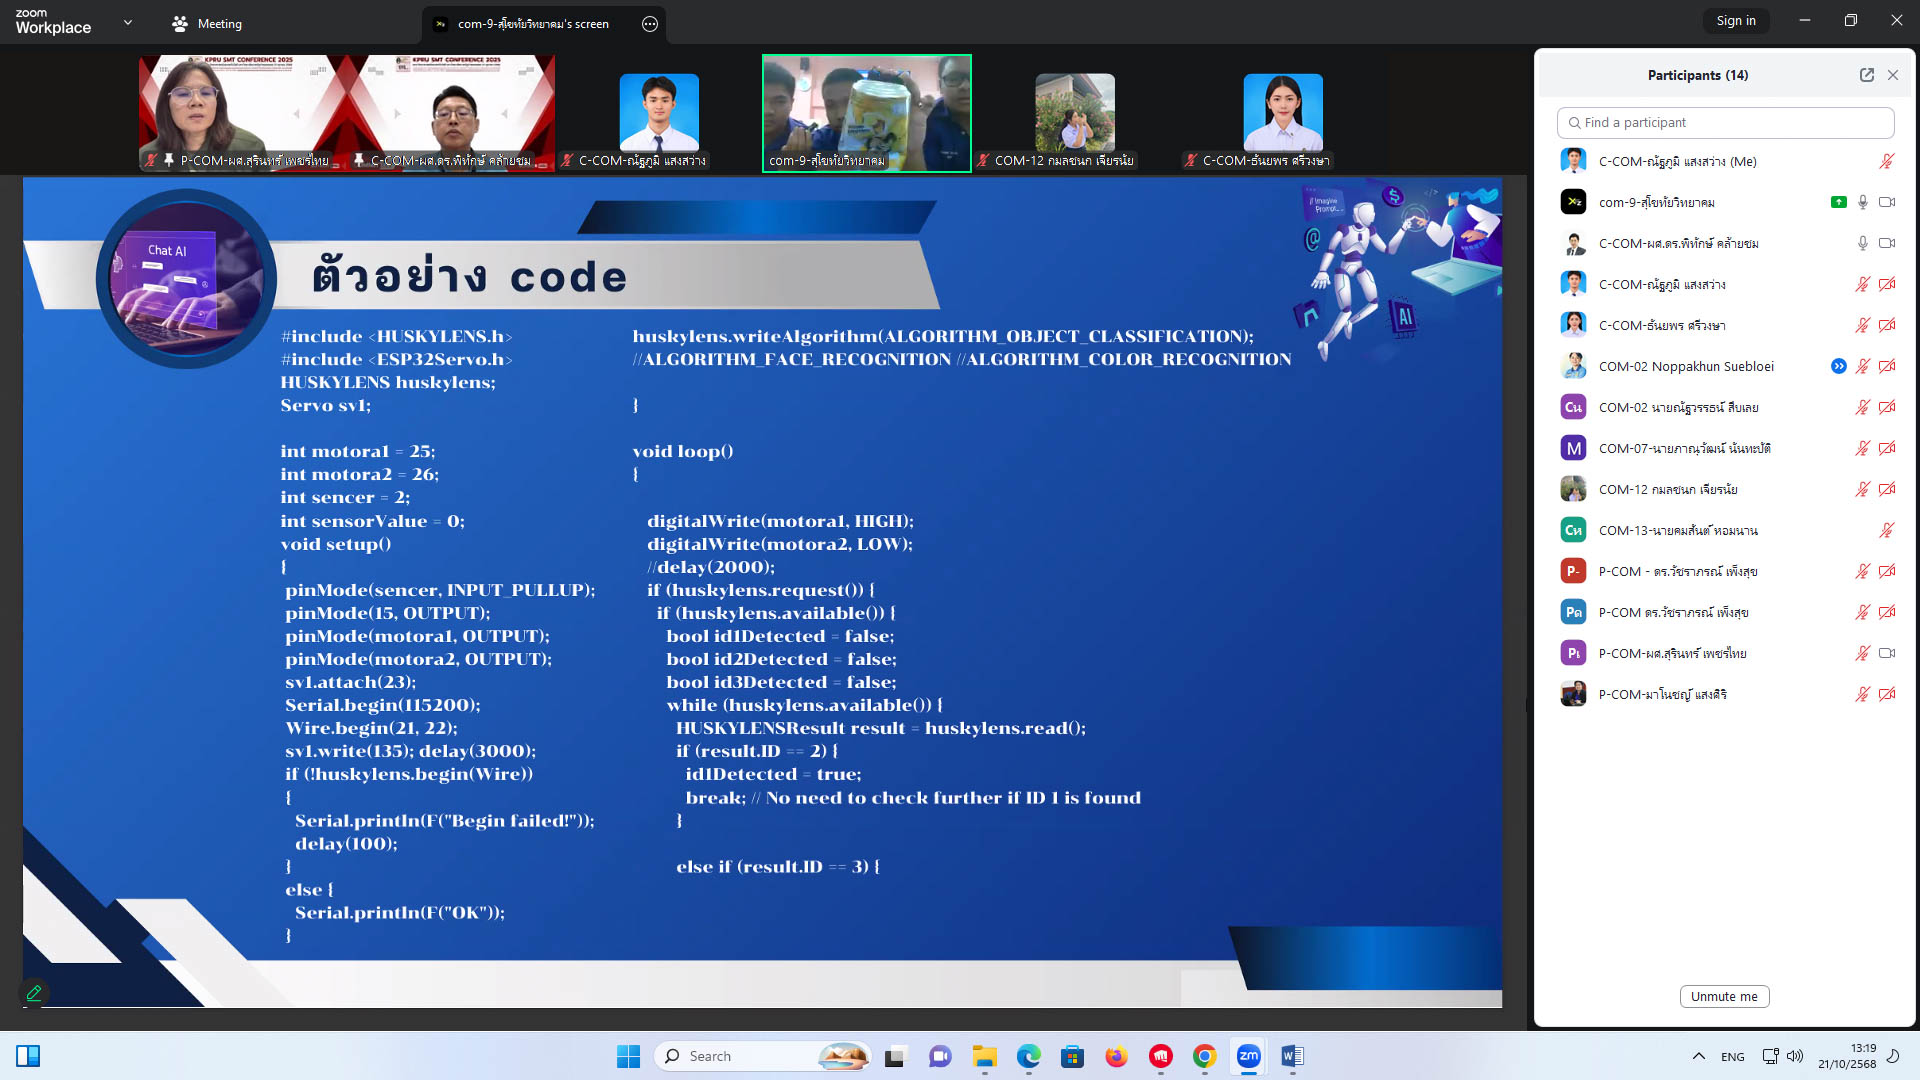1920x1080 pixels.
Task: Click the Sign in button
Action: click(1735, 21)
